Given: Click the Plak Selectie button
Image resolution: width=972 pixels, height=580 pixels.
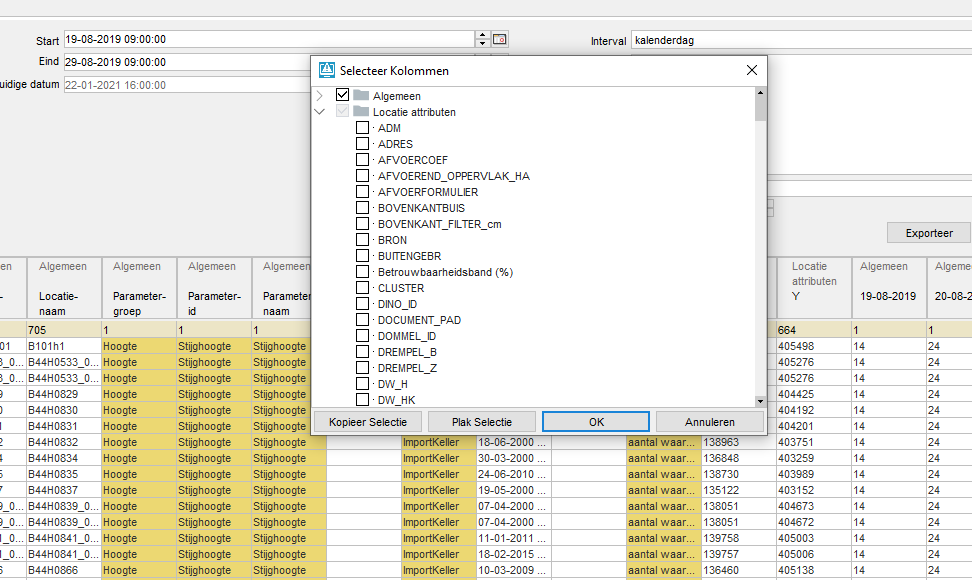Looking at the screenshot, I should pyautogui.click(x=482, y=422).
